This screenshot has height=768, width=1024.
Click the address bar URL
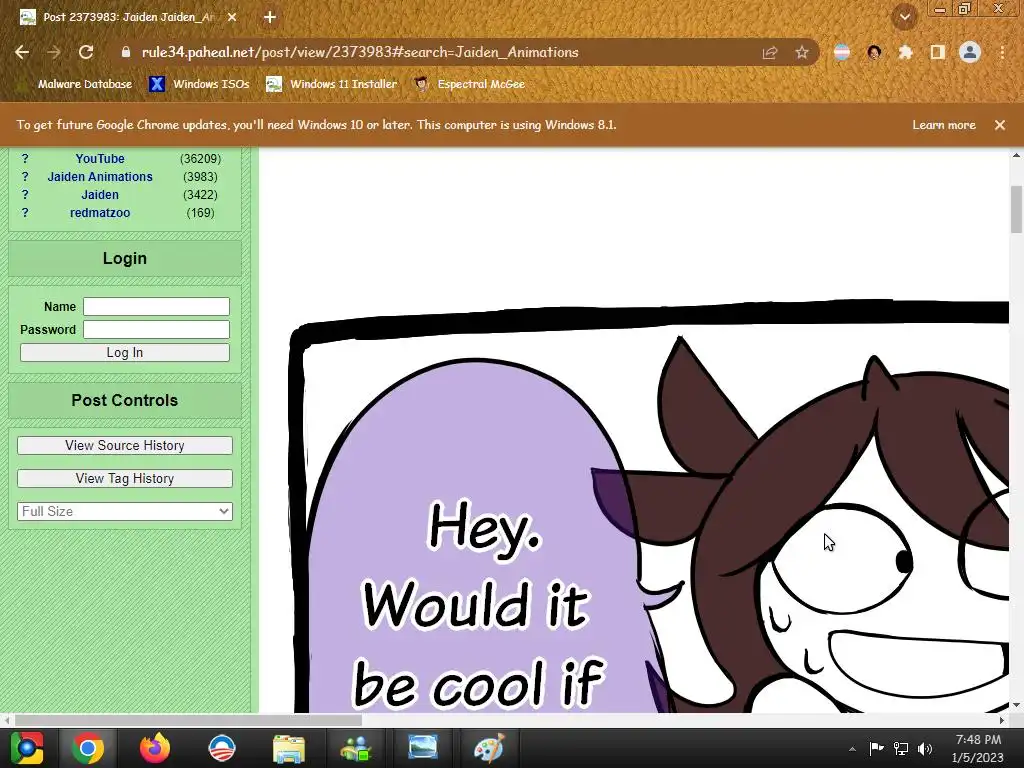(x=360, y=52)
